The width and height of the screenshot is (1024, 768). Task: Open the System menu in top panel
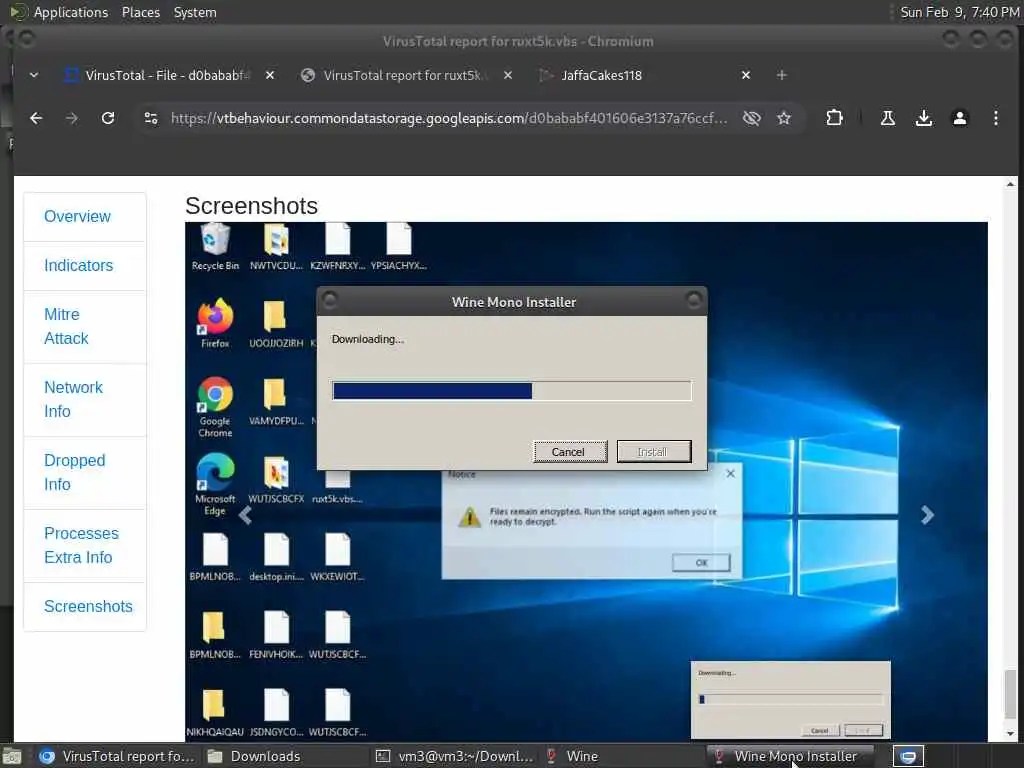(x=195, y=12)
